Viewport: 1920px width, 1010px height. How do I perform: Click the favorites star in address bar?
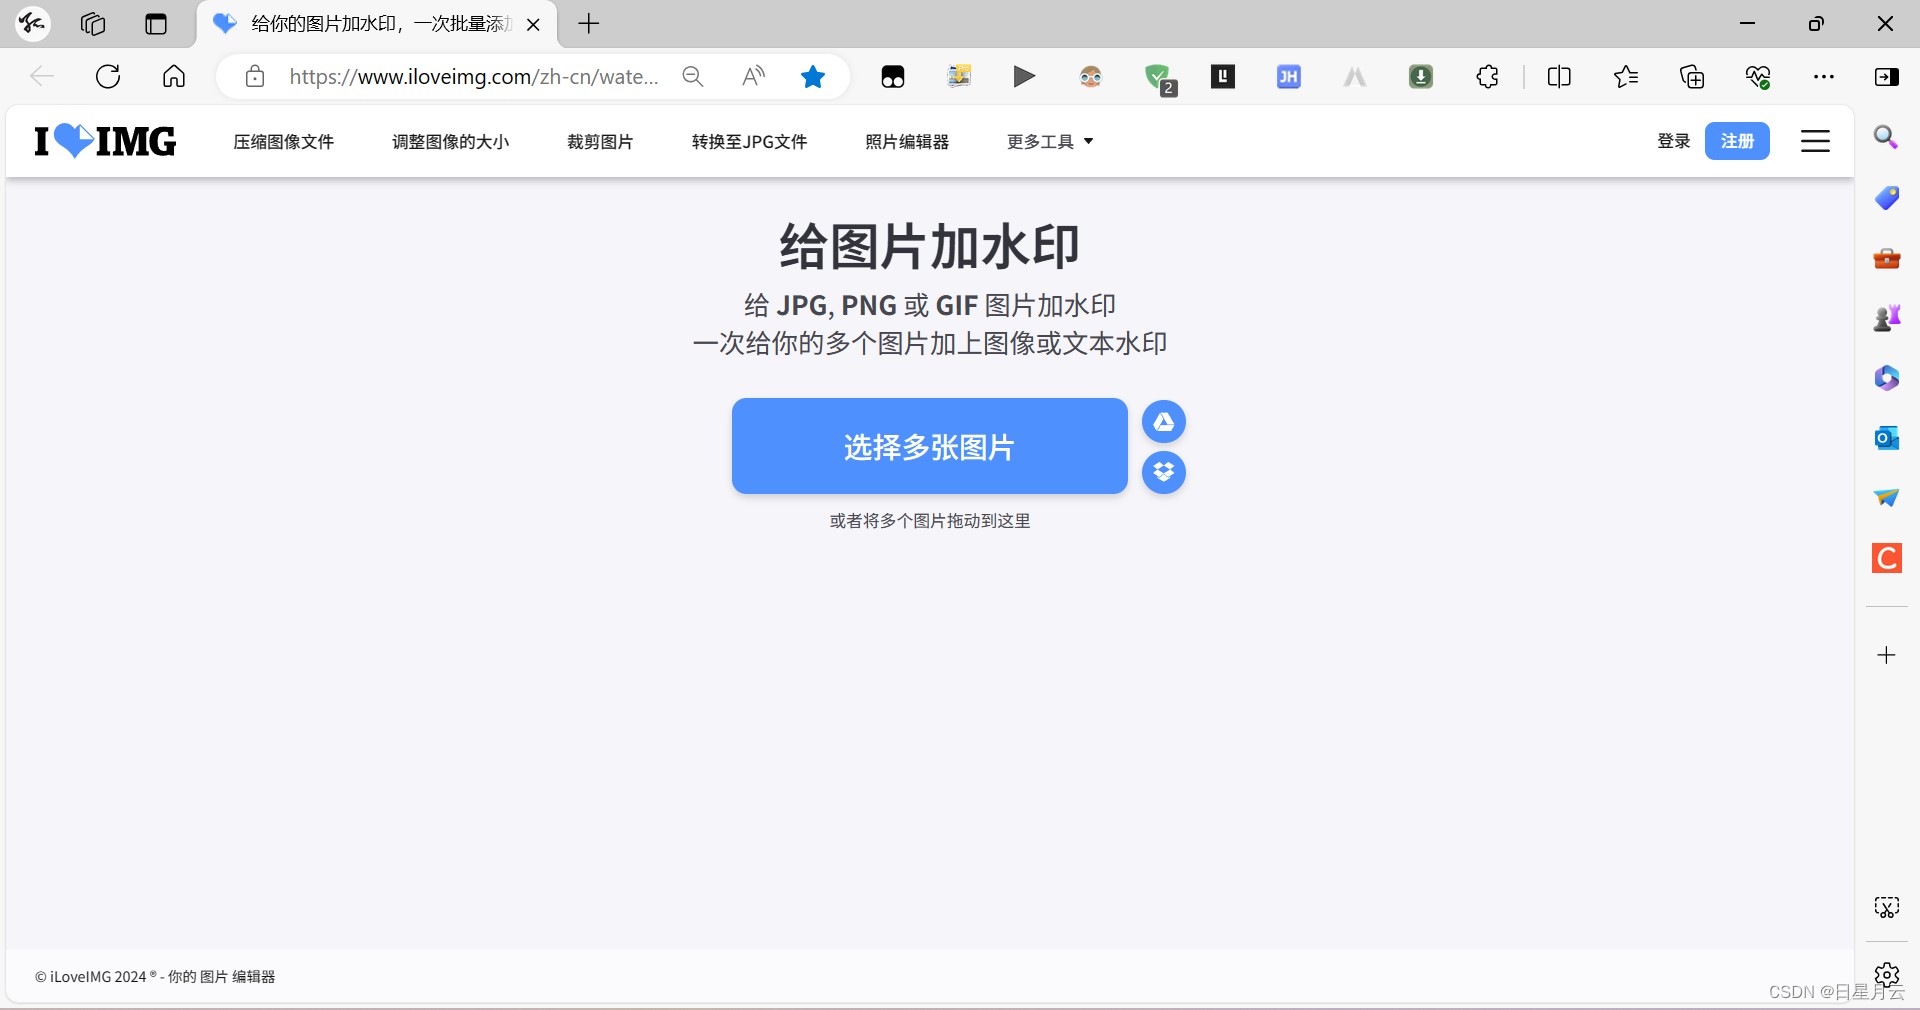[x=812, y=76]
